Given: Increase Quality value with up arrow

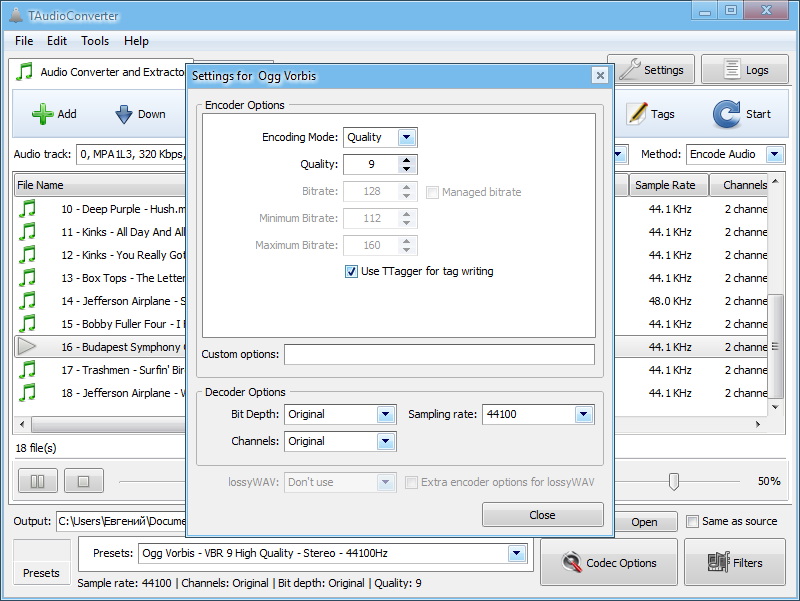Looking at the screenshot, I should (x=406, y=160).
